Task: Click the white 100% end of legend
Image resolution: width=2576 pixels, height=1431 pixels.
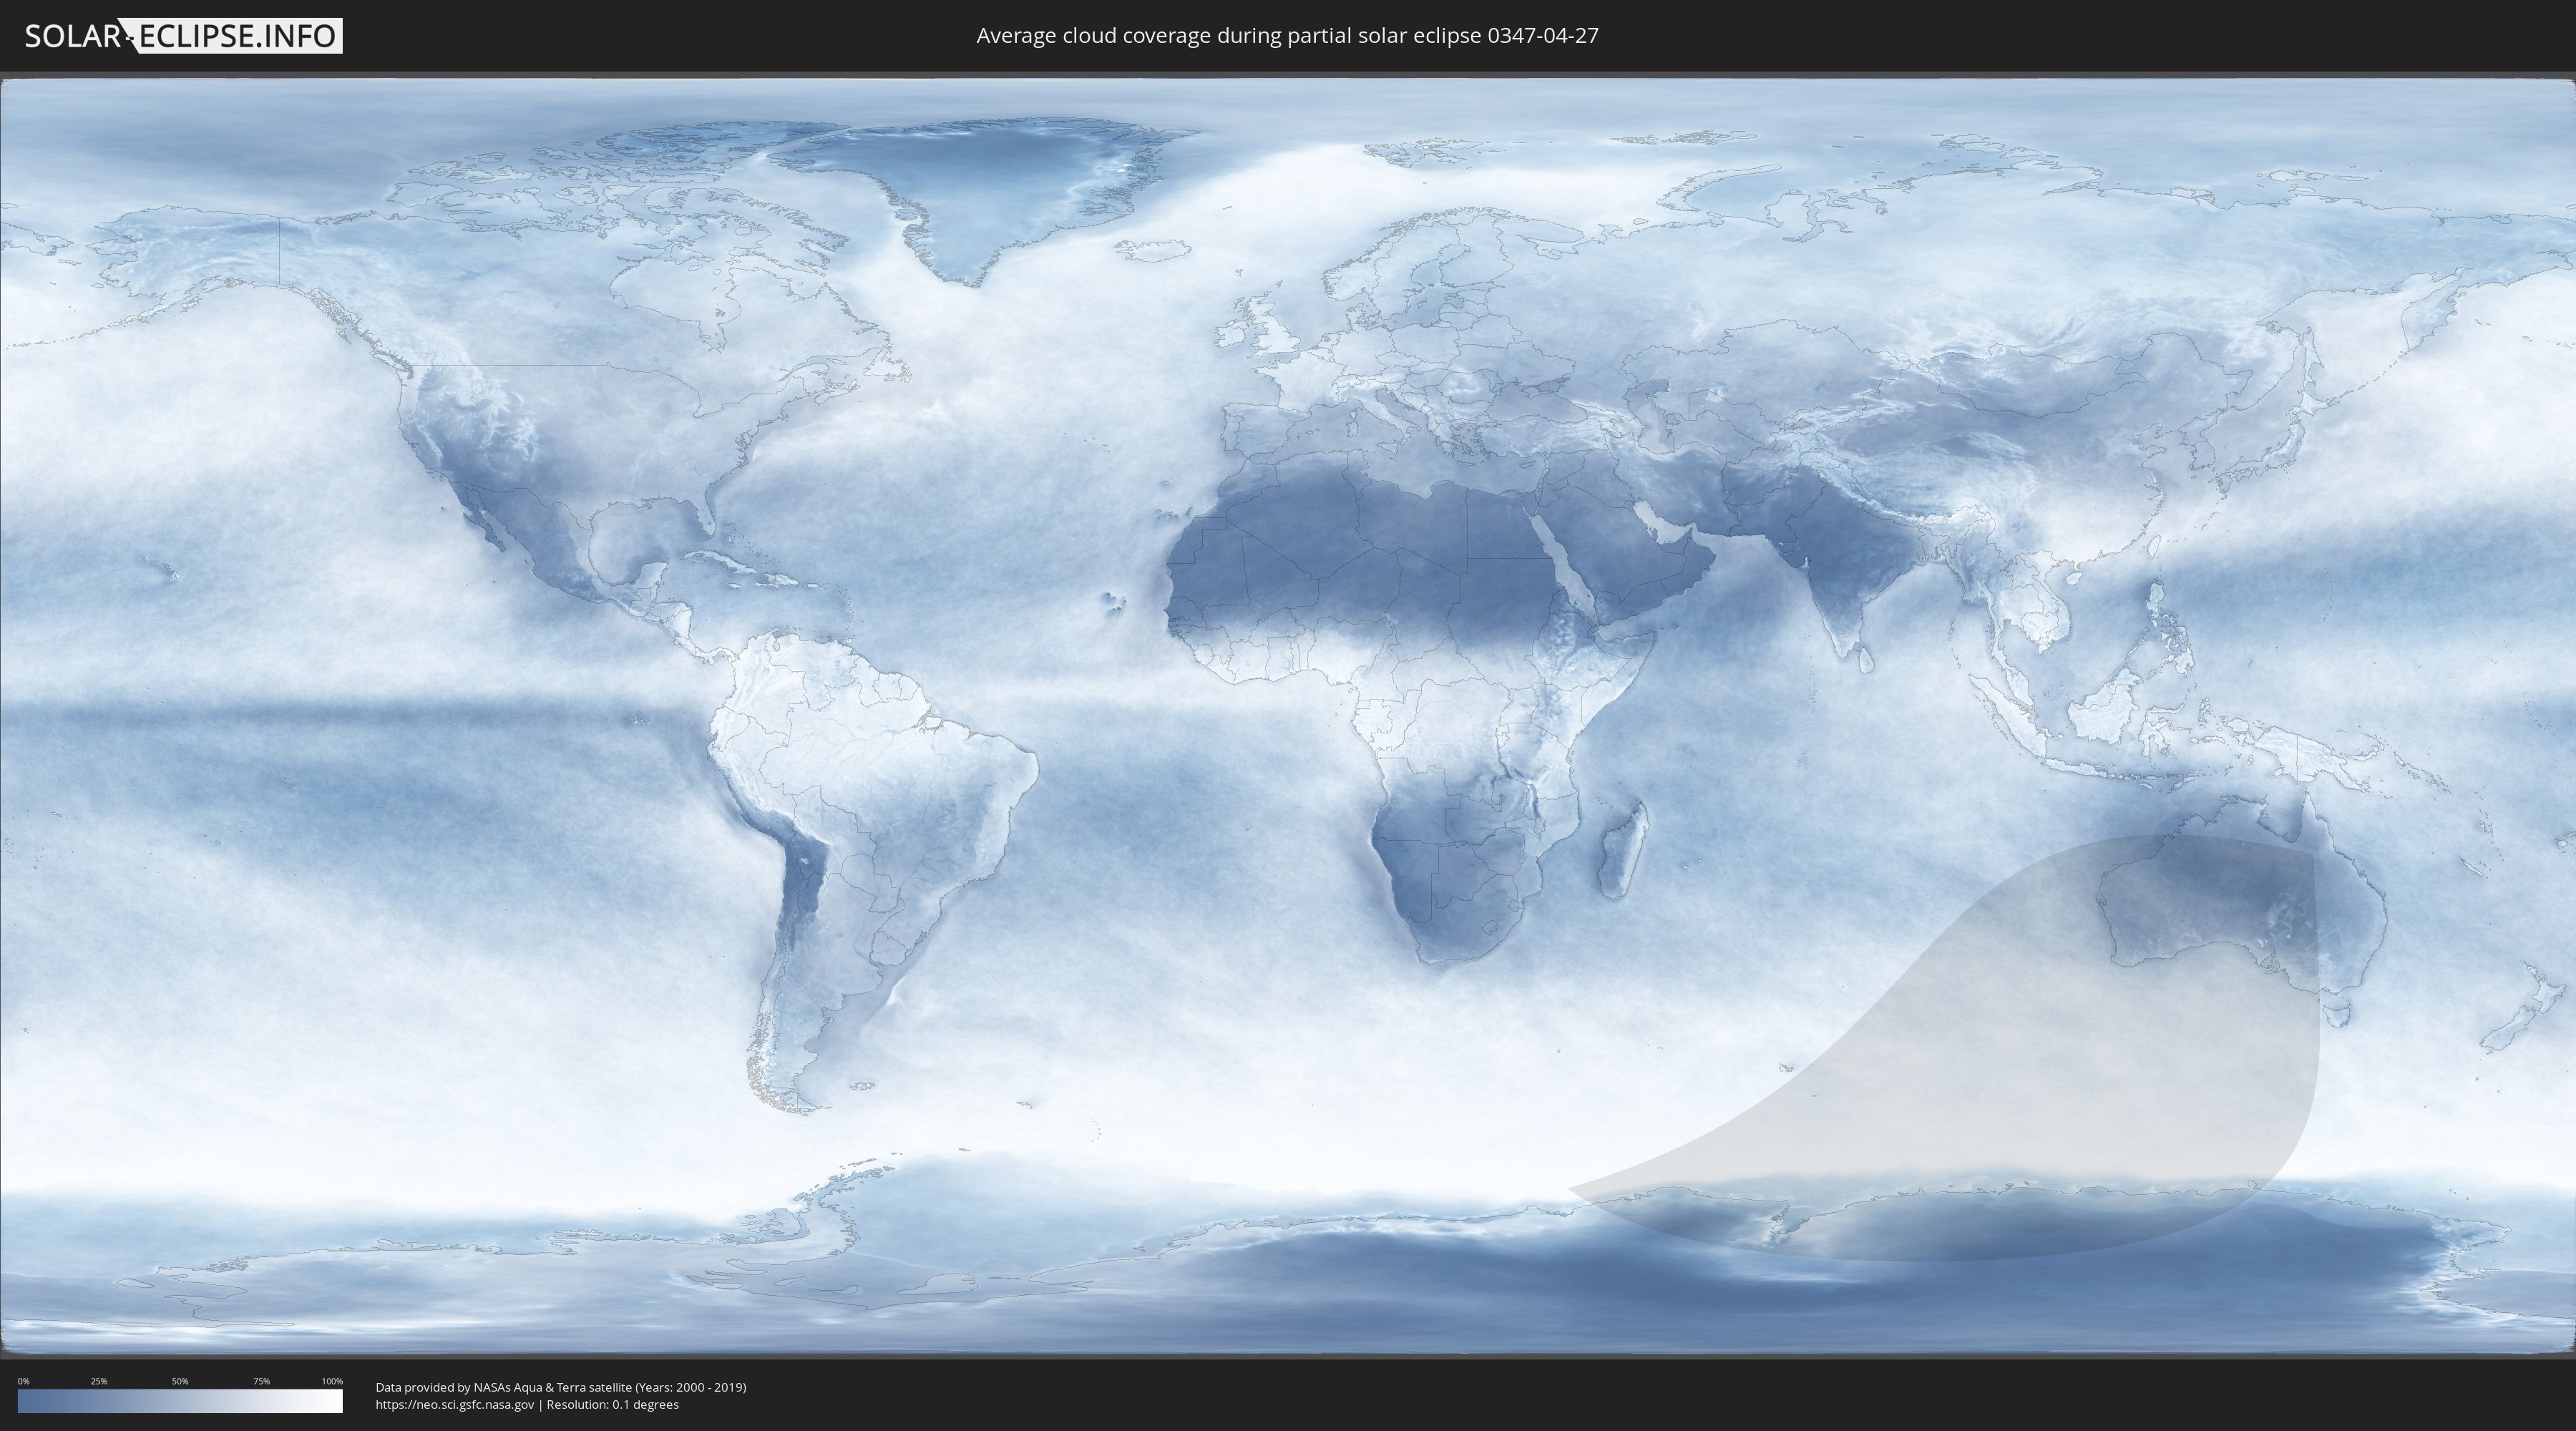Action: click(335, 1401)
